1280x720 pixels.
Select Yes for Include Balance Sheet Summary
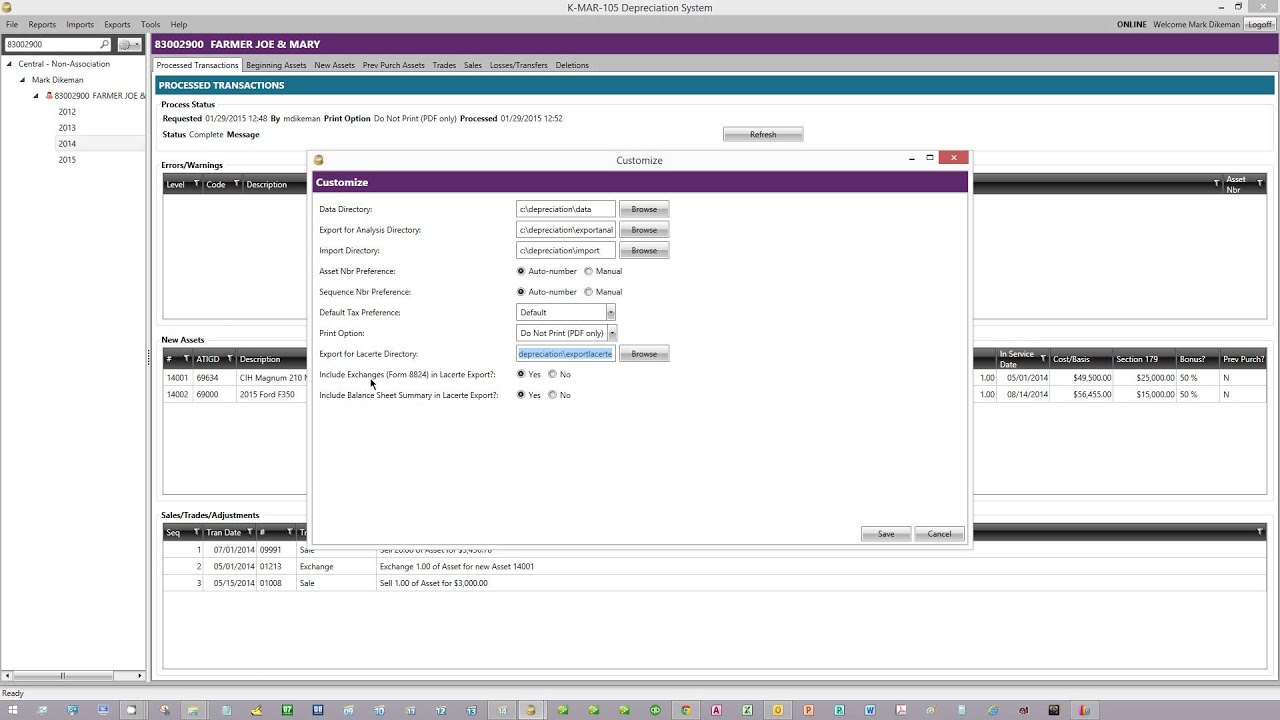click(521, 395)
